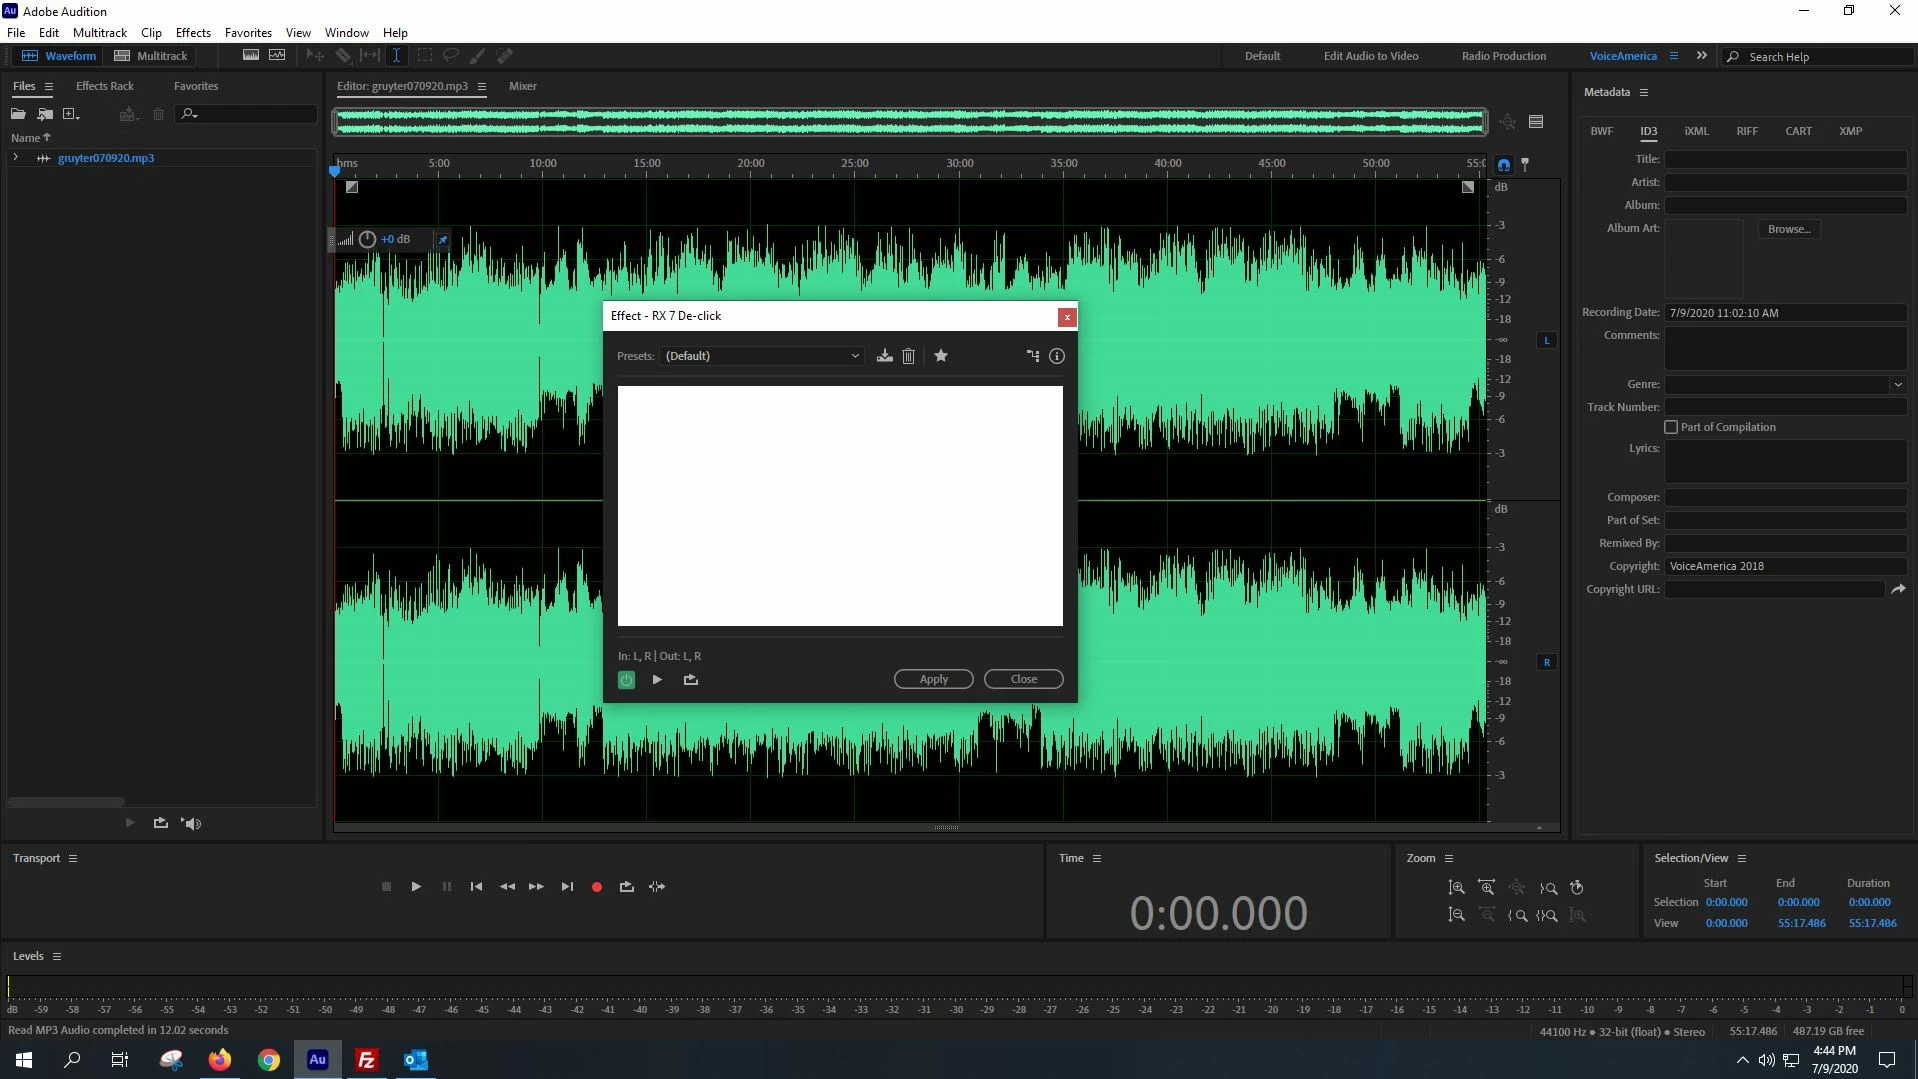Delete preset trash icon in effect dialog

pos(909,356)
